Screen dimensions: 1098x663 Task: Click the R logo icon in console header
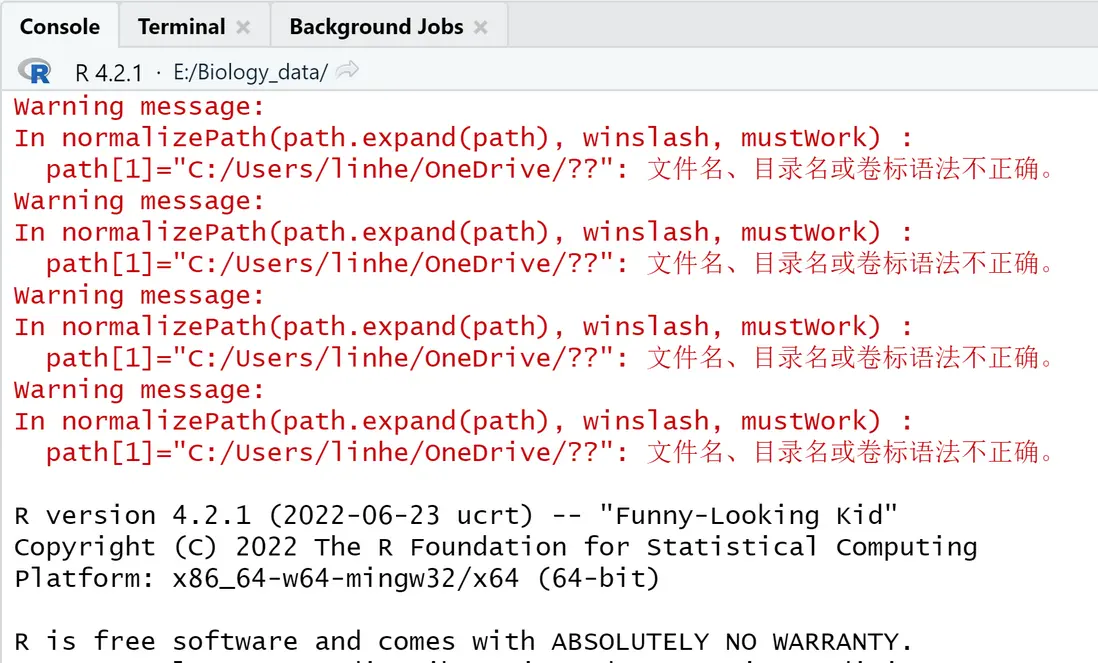(x=35, y=72)
